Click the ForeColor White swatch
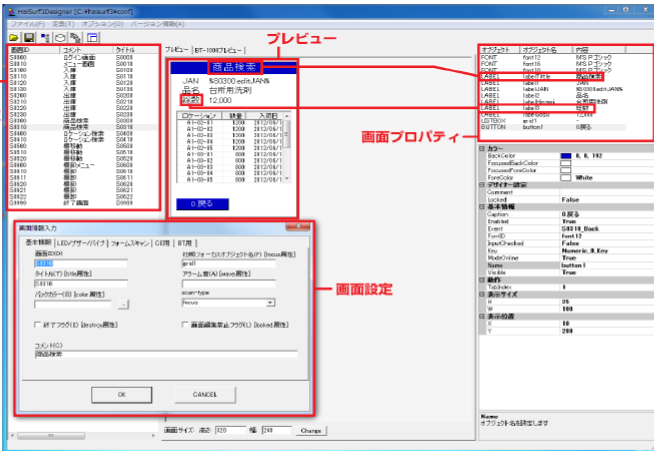Viewport: 654px width, 451px height. point(566,178)
